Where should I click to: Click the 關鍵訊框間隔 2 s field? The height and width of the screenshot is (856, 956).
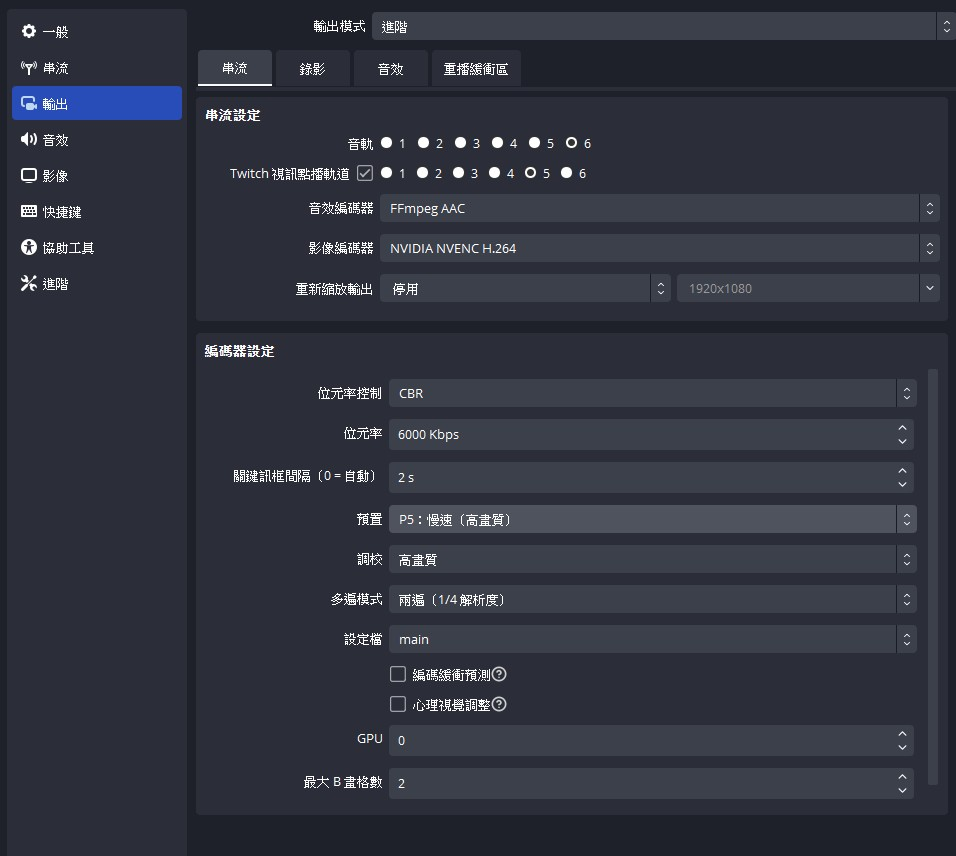tap(651, 477)
